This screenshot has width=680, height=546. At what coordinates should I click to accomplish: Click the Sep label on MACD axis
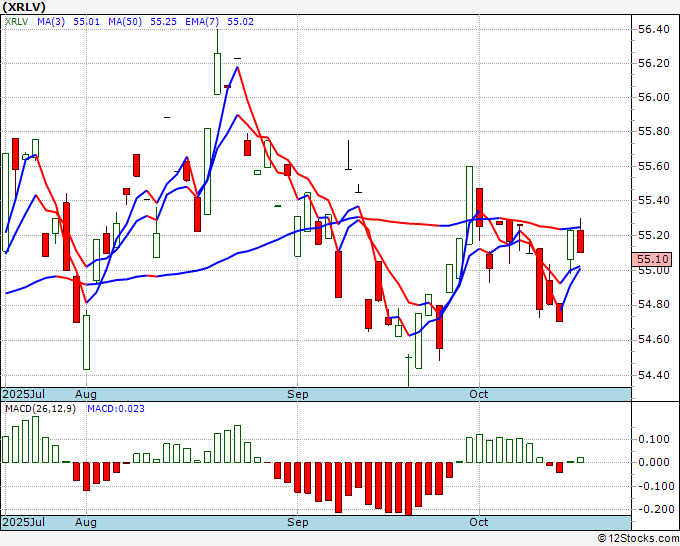(x=298, y=522)
